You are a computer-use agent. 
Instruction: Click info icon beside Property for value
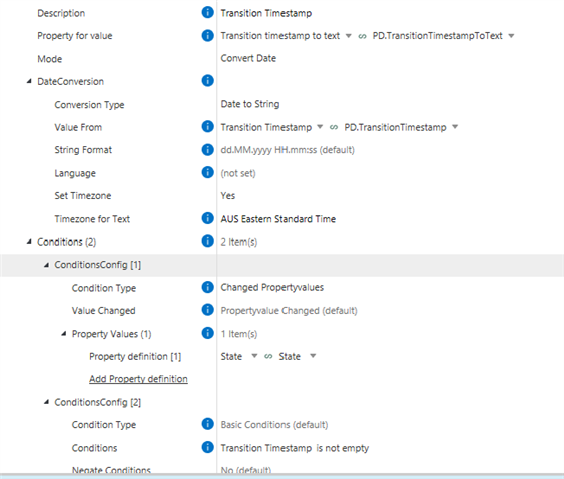point(208,35)
